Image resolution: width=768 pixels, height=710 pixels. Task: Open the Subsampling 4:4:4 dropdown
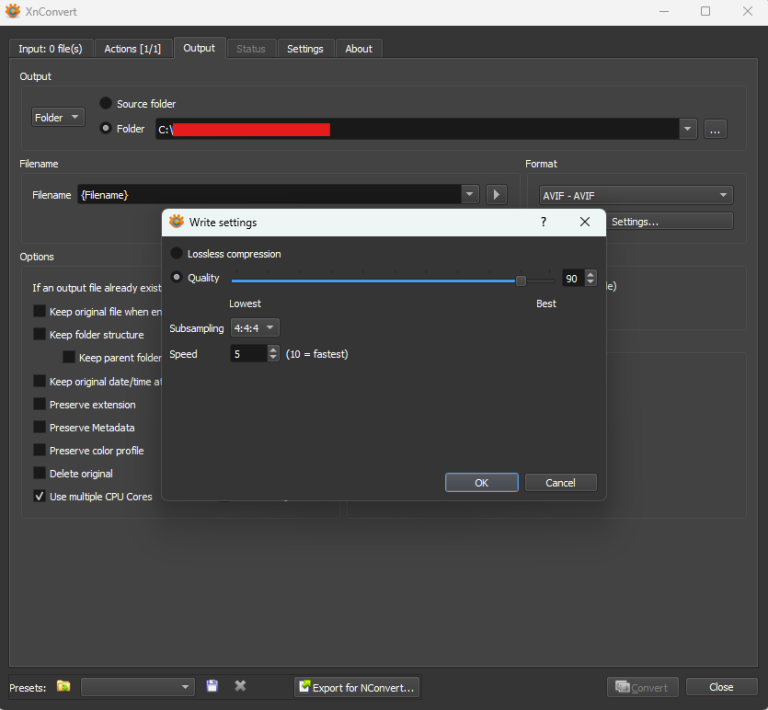pyautogui.click(x=255, y=328)
